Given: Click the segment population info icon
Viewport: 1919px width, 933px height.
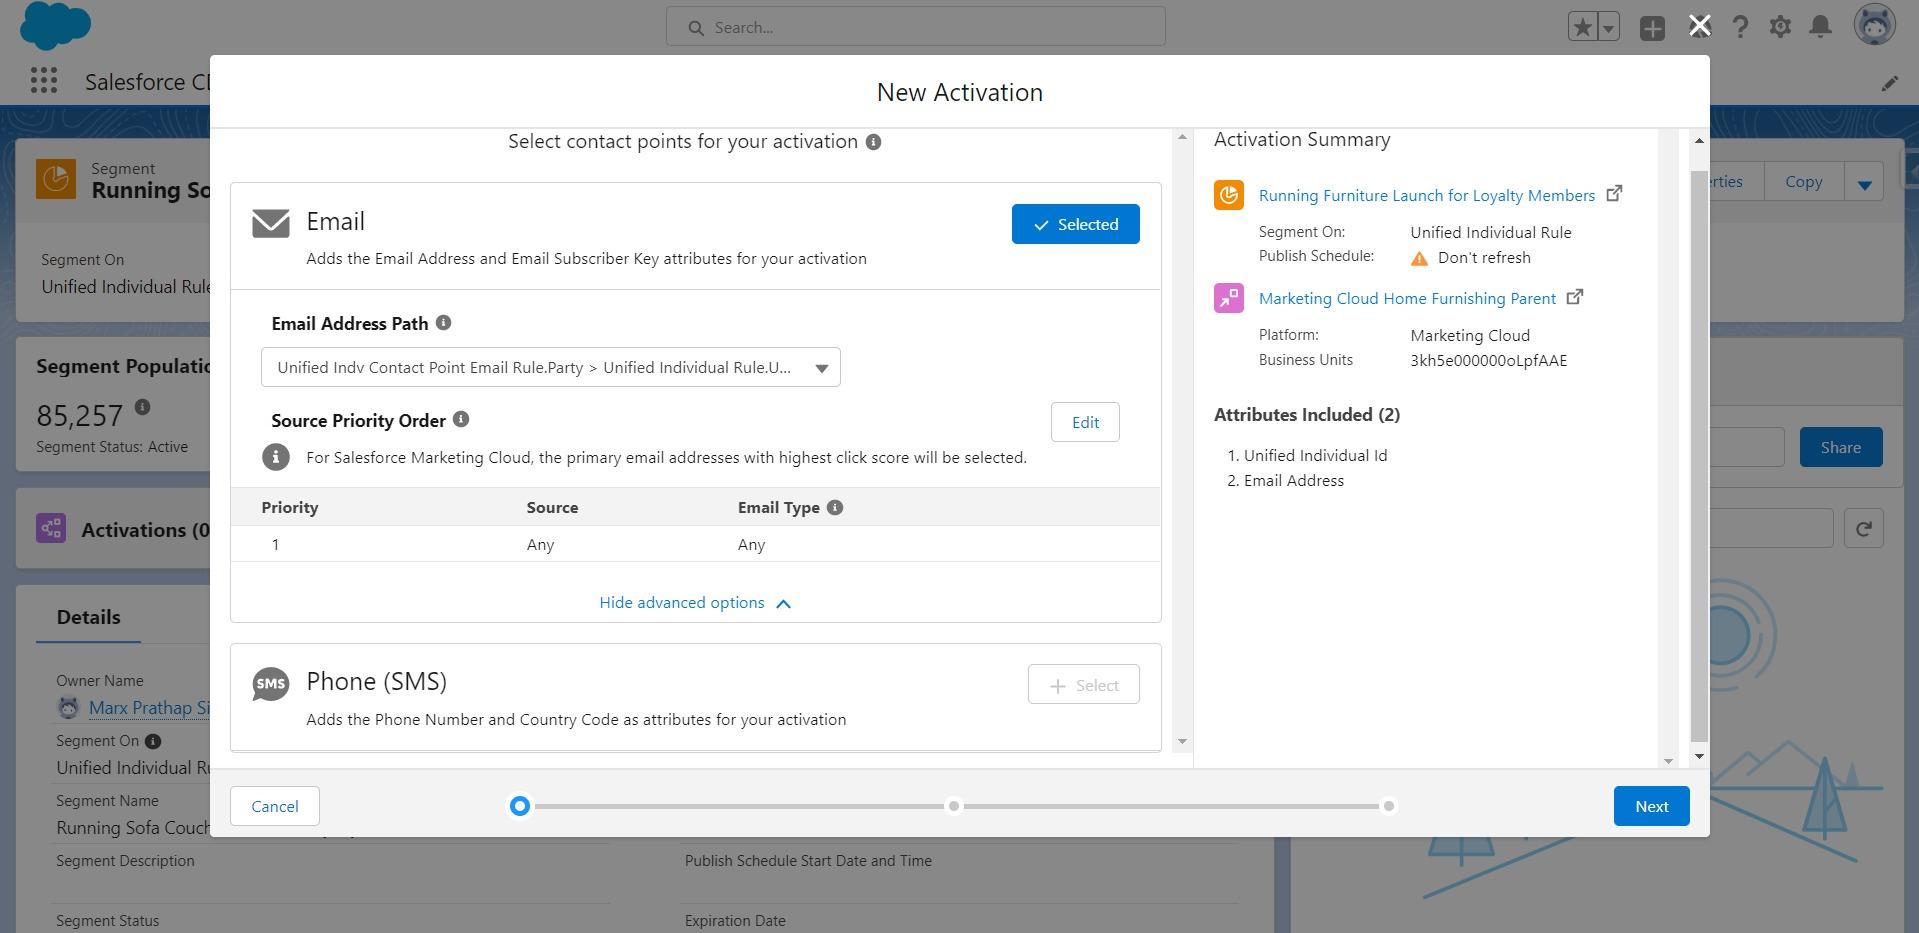Looking at the screenshot, I should tap(142, 406).
